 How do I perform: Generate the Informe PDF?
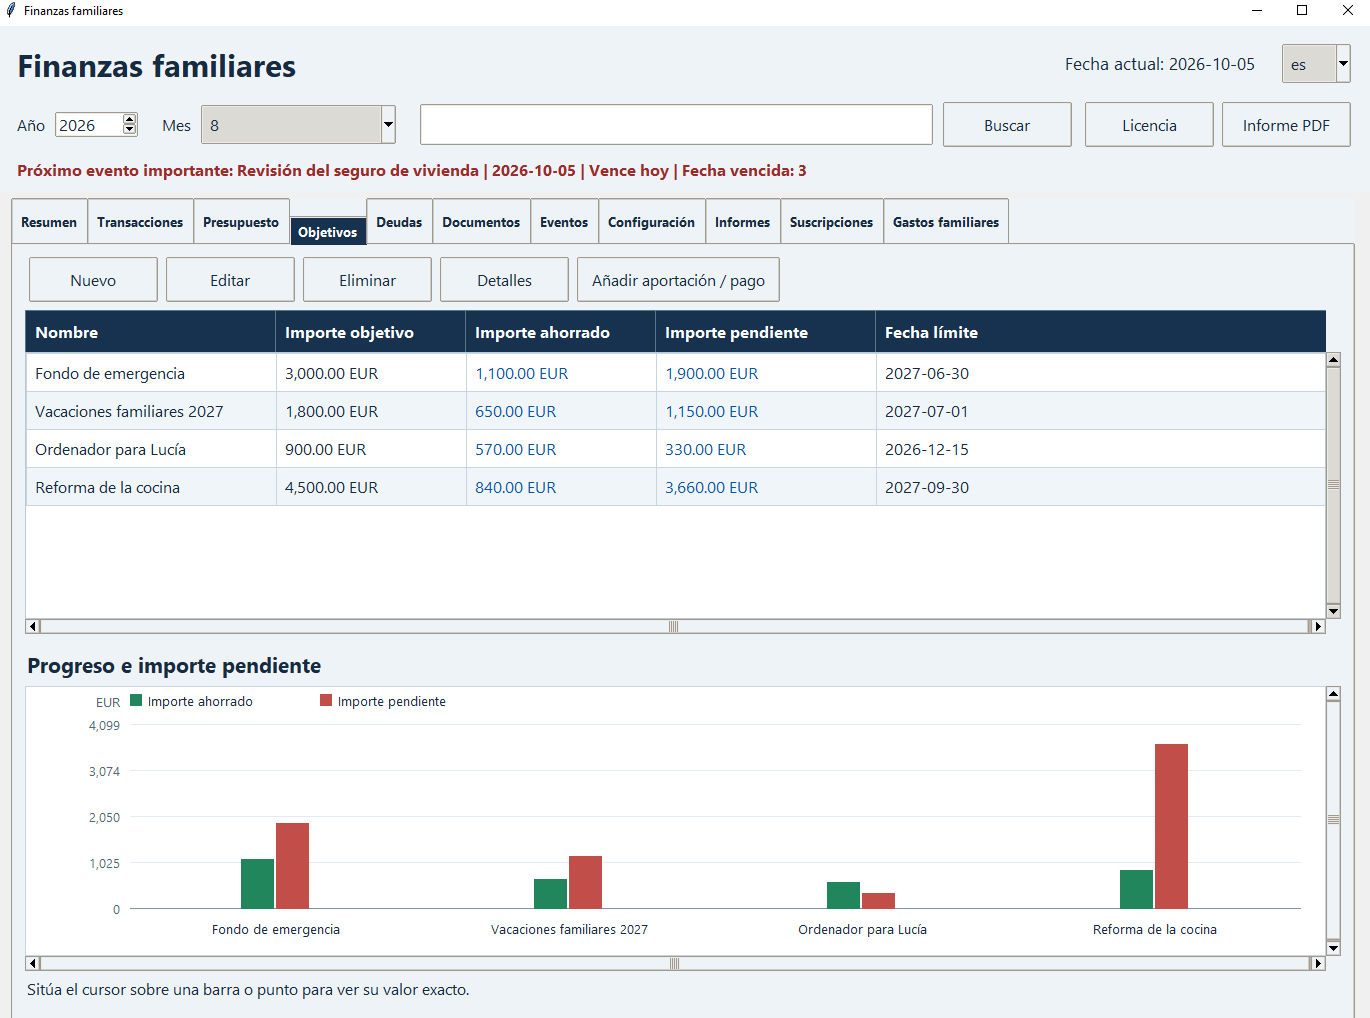pos(1286,125)
